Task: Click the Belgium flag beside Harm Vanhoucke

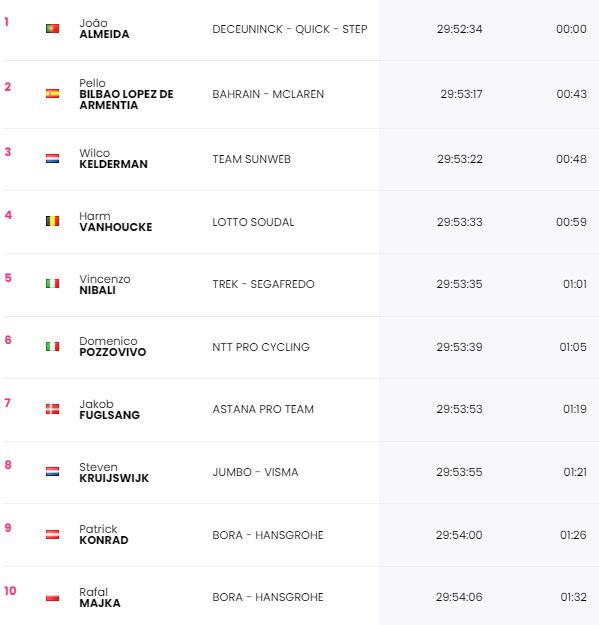Action: [52, 221]
